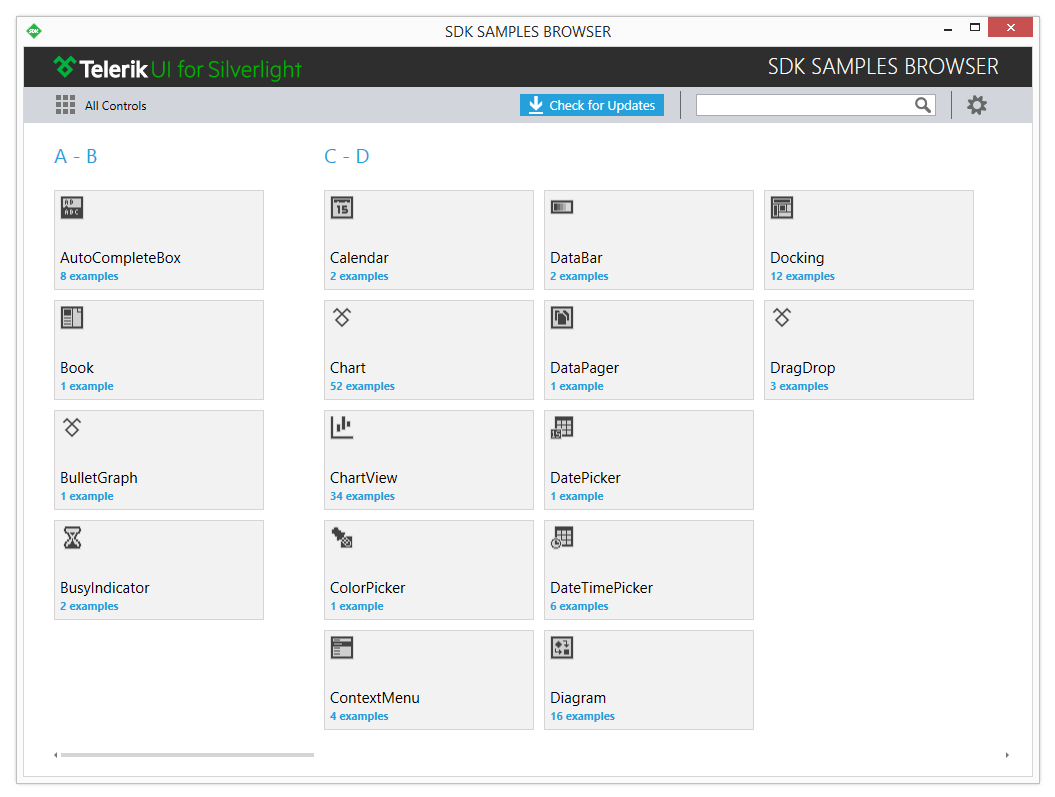1055x797 pixels.
Task: Open the 3 examples link under DragDrop
Action: [x=799, y=387]
